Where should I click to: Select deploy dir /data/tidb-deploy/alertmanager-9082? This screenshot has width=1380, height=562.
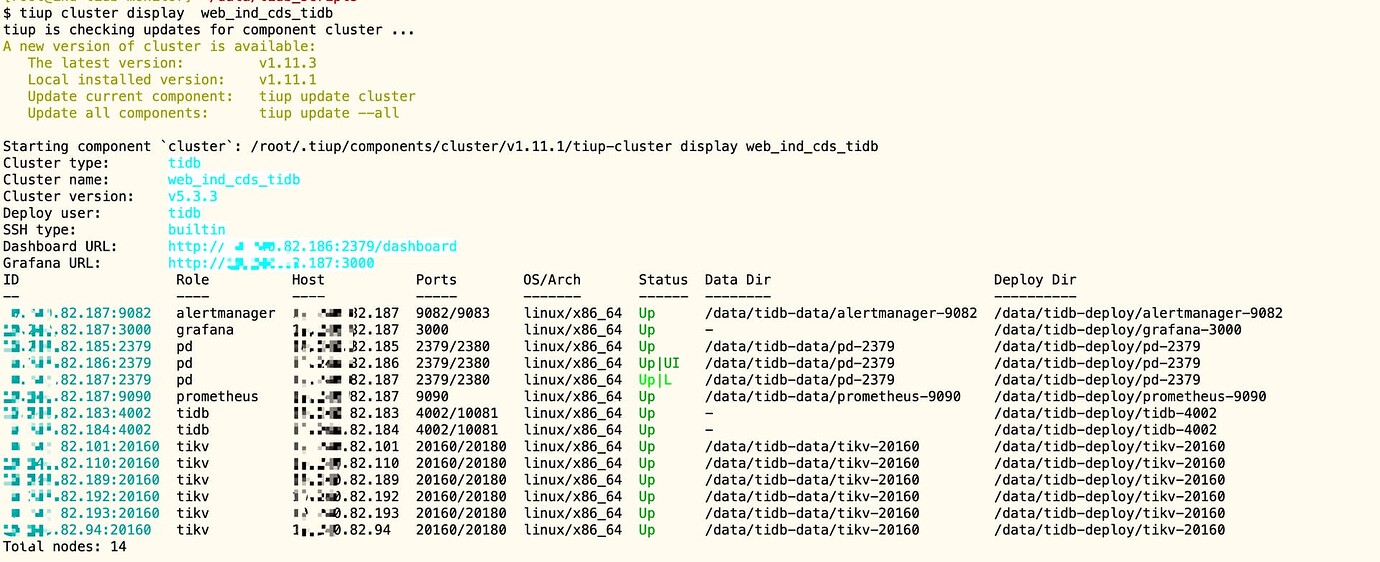(1138, 313)
